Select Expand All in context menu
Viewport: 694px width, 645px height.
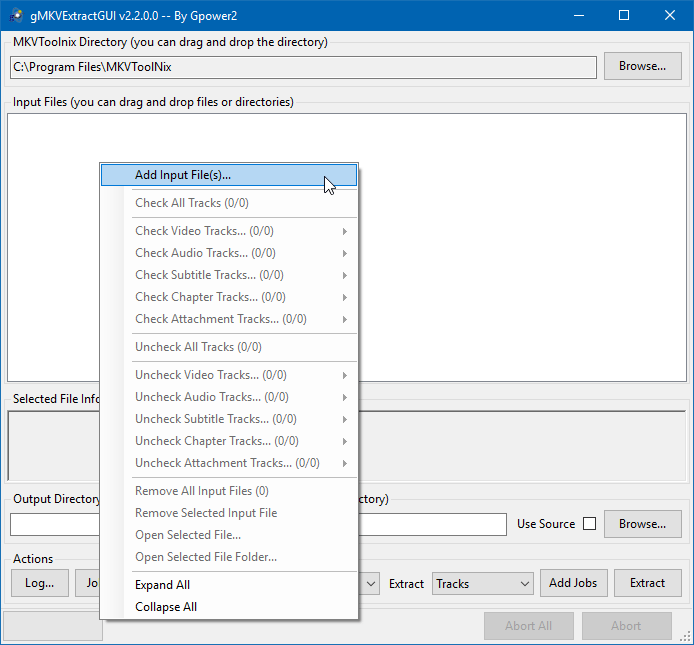[x=229, y=585]
